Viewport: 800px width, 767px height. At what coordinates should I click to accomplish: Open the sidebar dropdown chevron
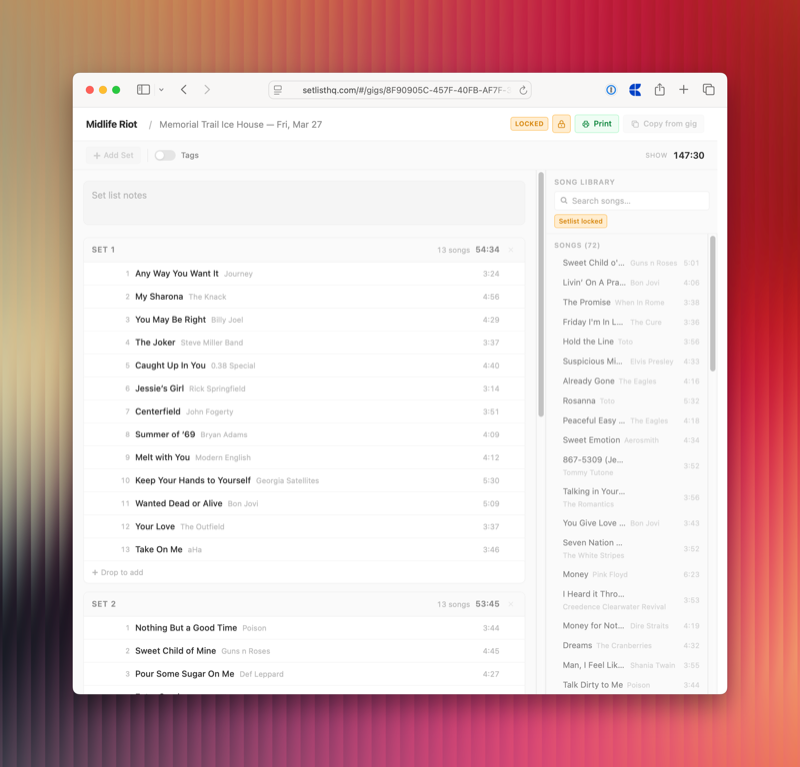click(x=161, y=90)
